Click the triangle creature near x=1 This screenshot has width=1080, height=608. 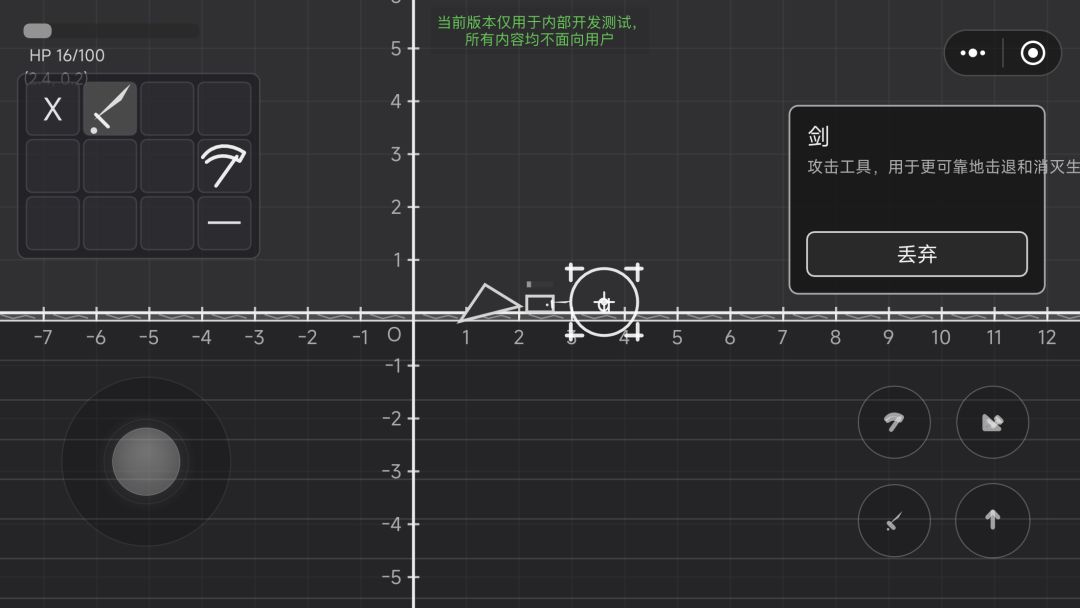pyautogui.click(x=490, y=302)
